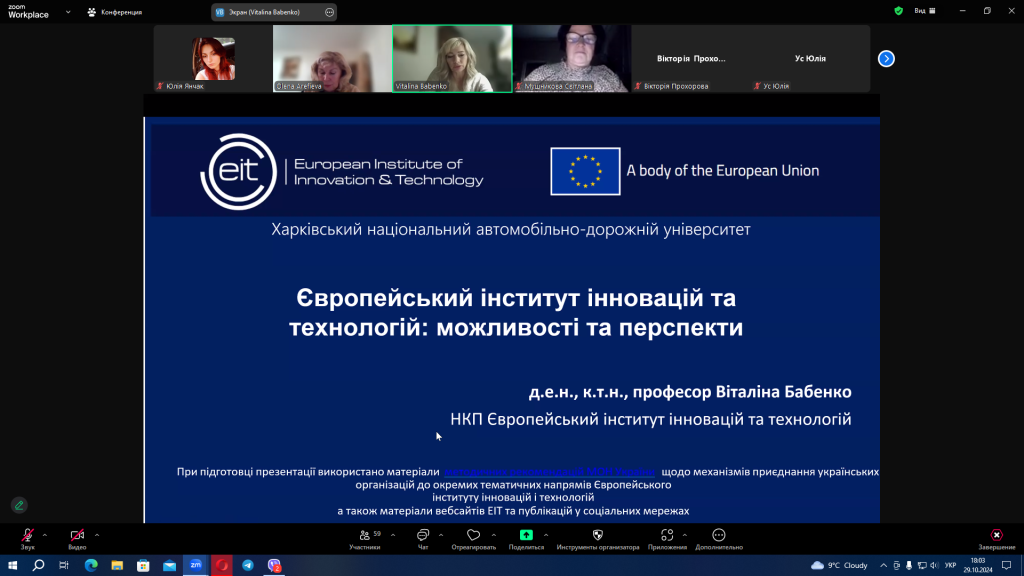
Task: Open the Отреагировать reactions heart icon
Action: click(x=473, y=536)
